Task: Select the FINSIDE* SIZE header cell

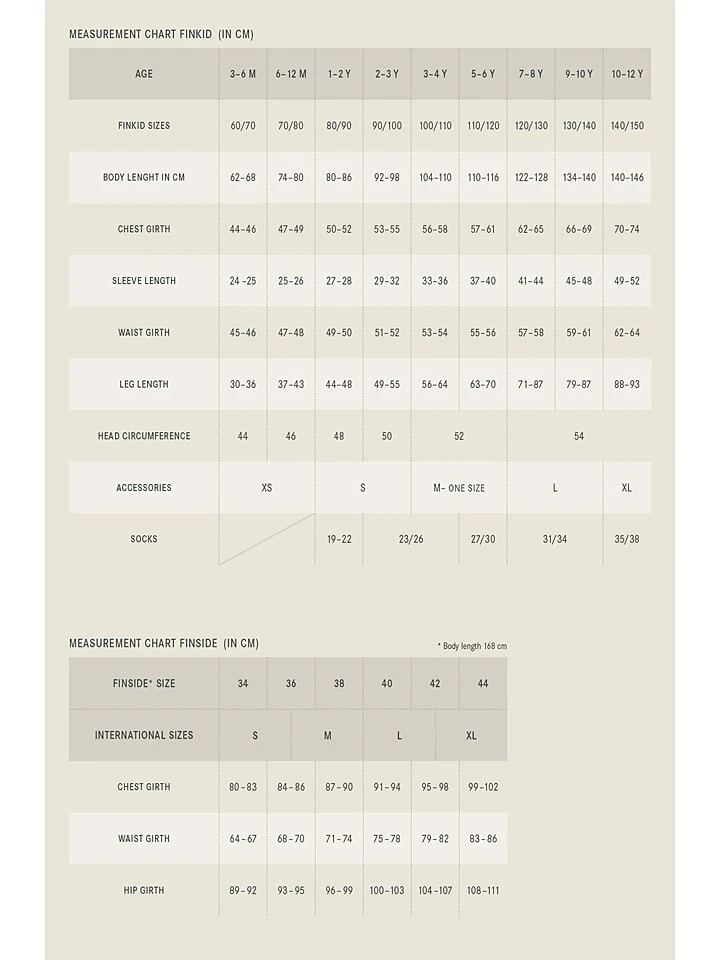Action: [x=144, y=684]
